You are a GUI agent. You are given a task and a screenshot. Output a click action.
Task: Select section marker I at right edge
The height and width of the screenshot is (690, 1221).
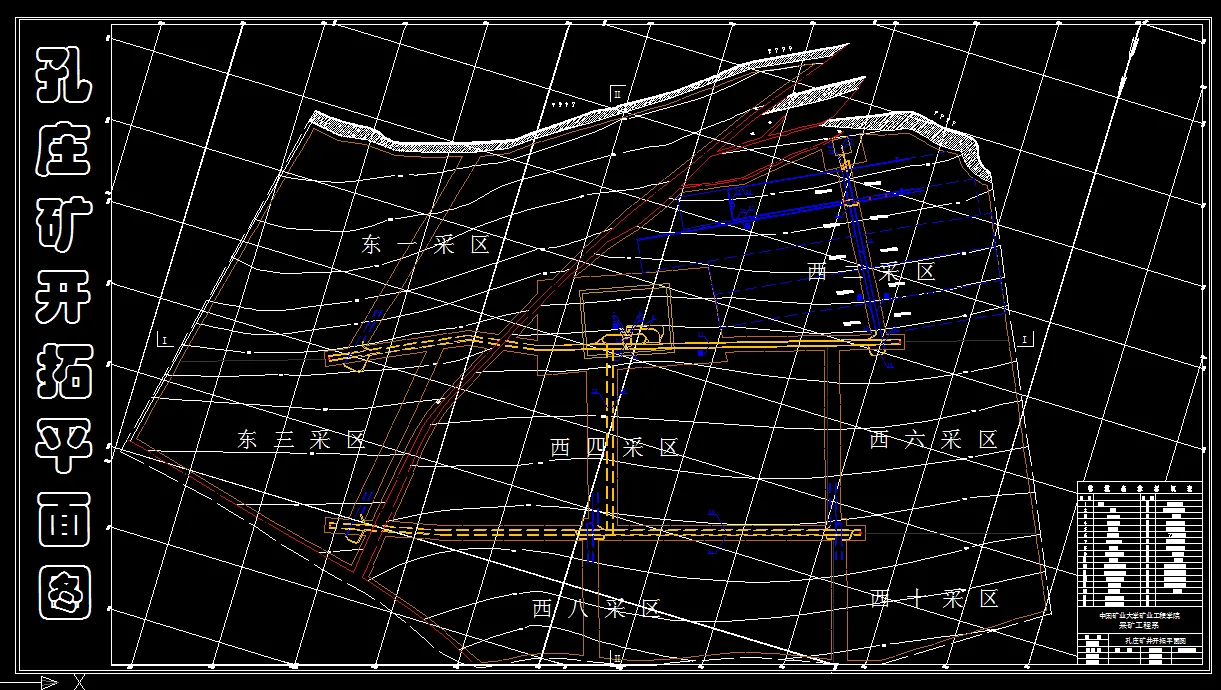point(1026,340)
